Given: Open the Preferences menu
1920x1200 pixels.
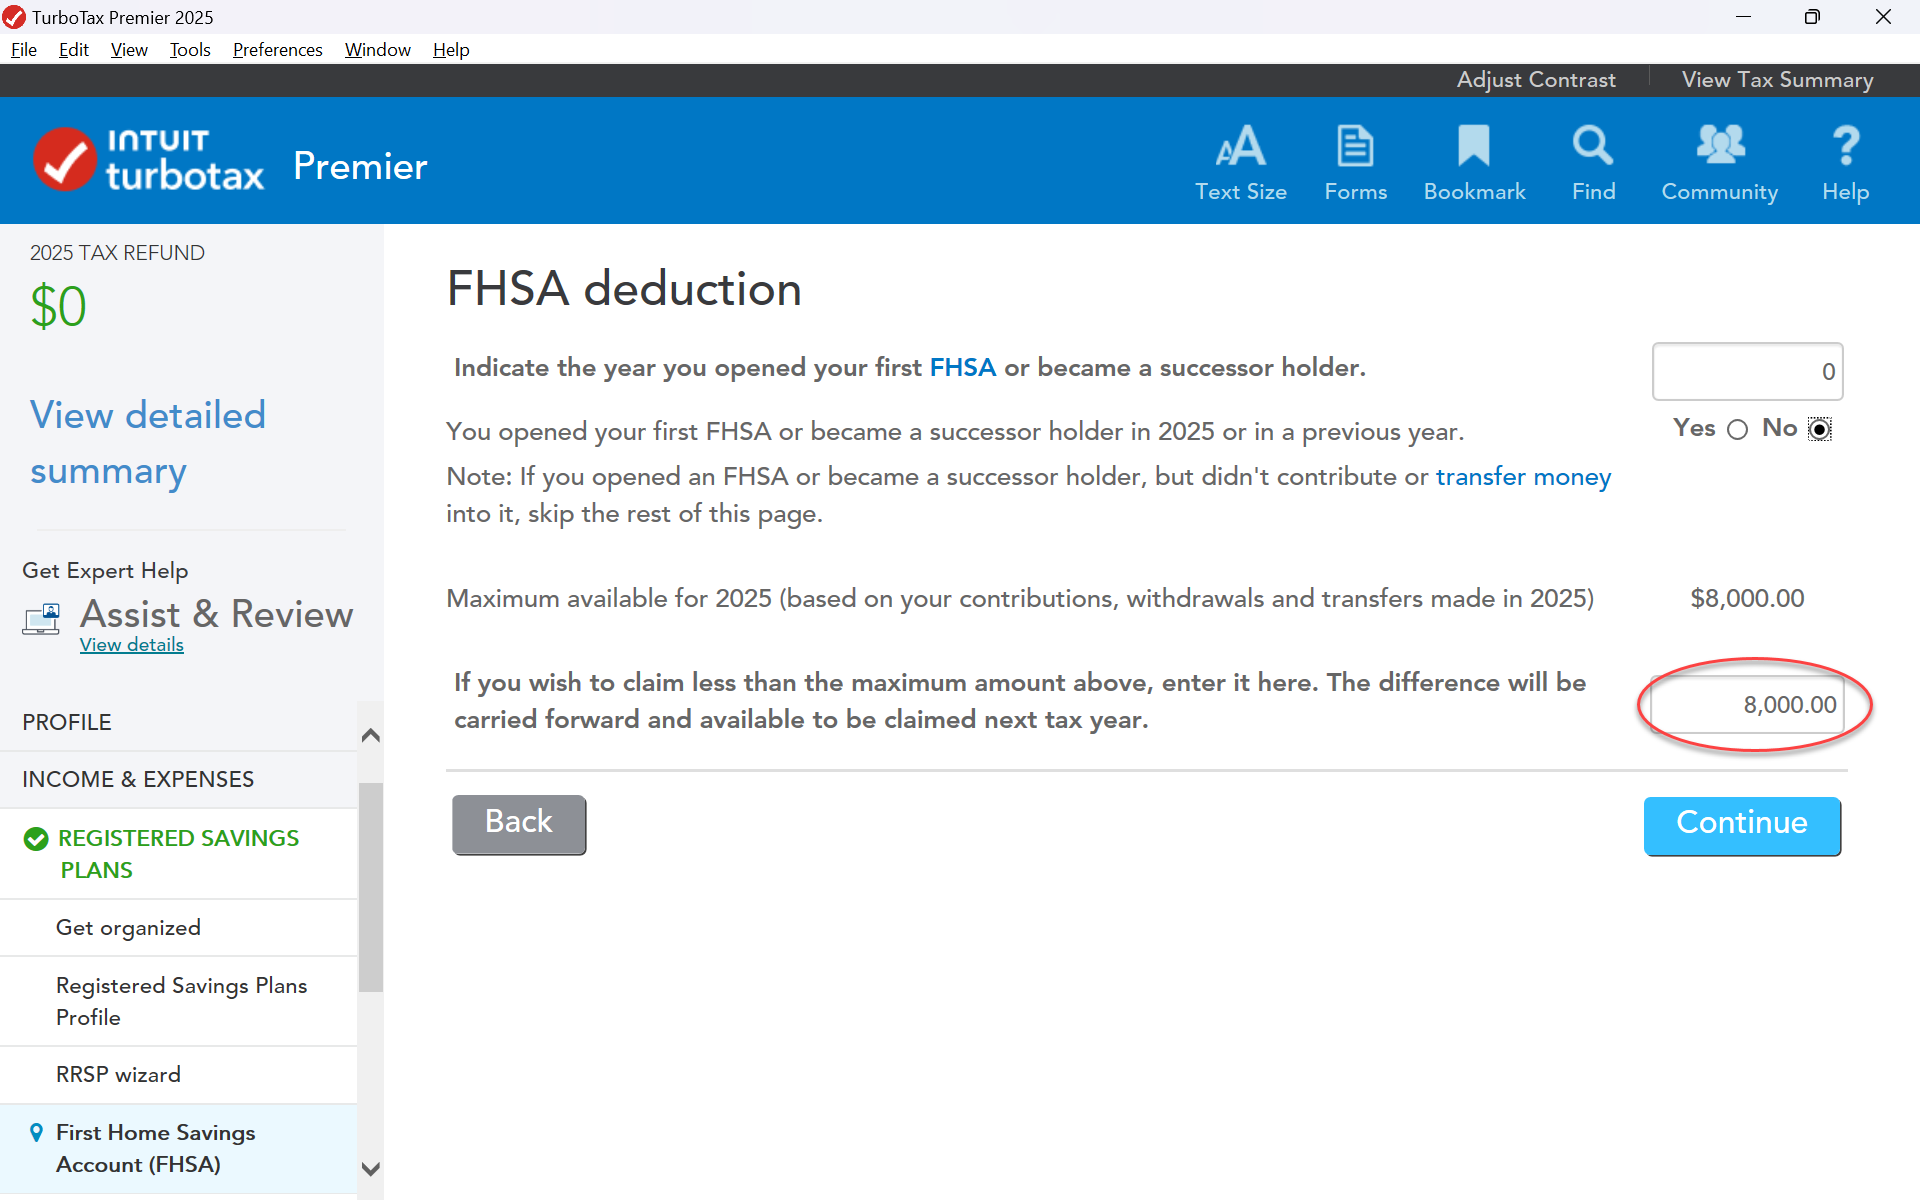Looking at the screenshot, I should (x=277, y=50).
